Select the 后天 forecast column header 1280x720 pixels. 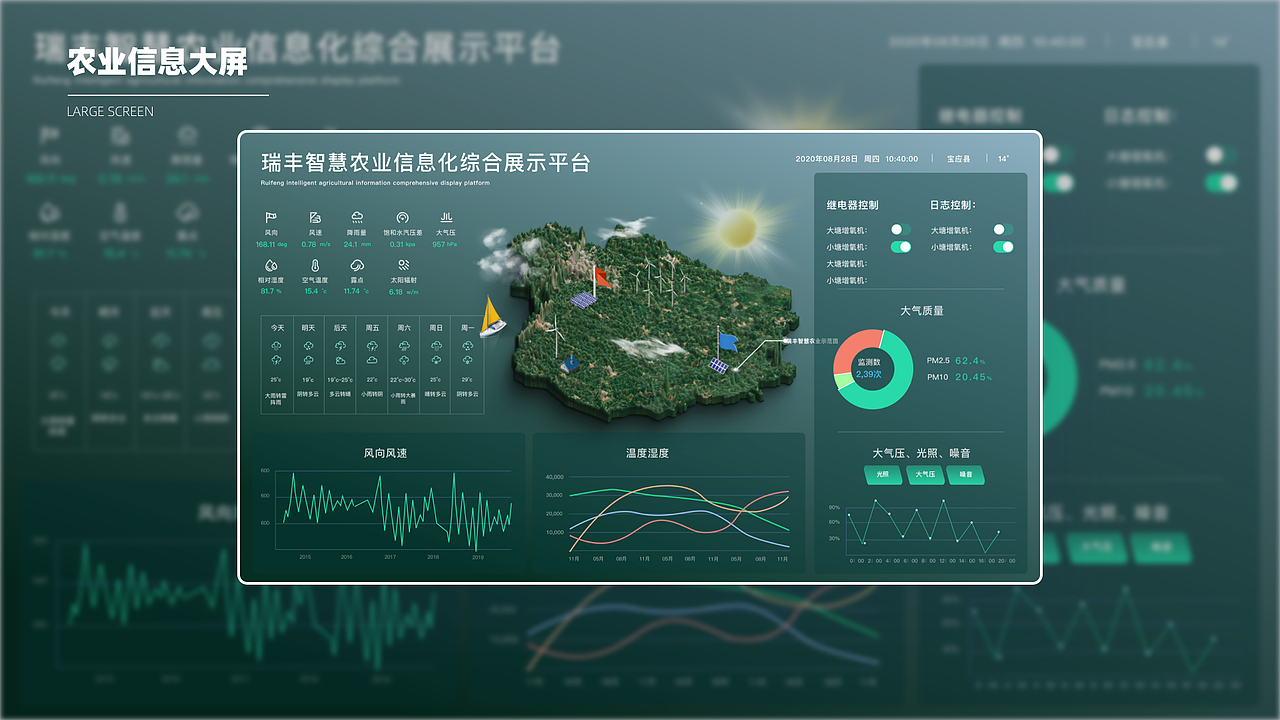coord(341,328)
